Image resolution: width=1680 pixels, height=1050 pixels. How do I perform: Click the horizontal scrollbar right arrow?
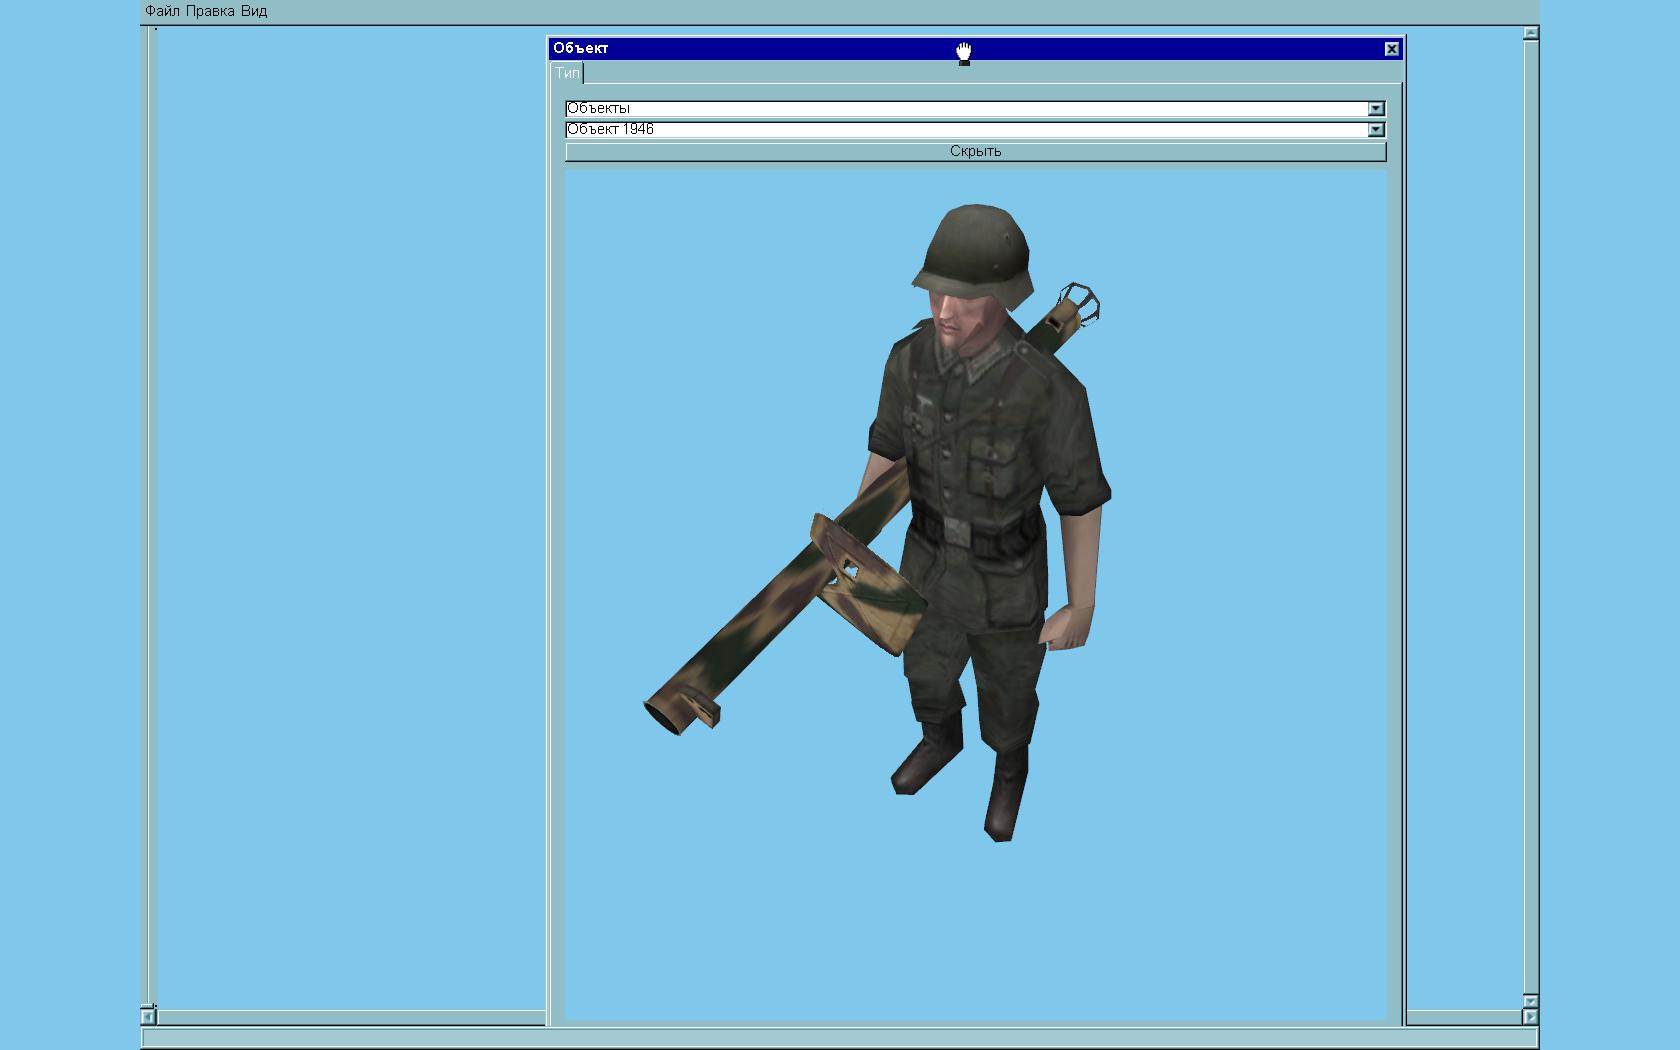(1530, 1017)
